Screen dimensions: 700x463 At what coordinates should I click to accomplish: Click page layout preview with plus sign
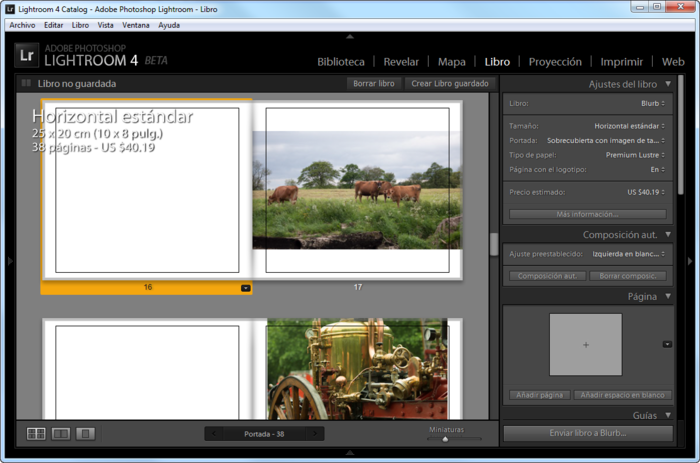point(585,344)
